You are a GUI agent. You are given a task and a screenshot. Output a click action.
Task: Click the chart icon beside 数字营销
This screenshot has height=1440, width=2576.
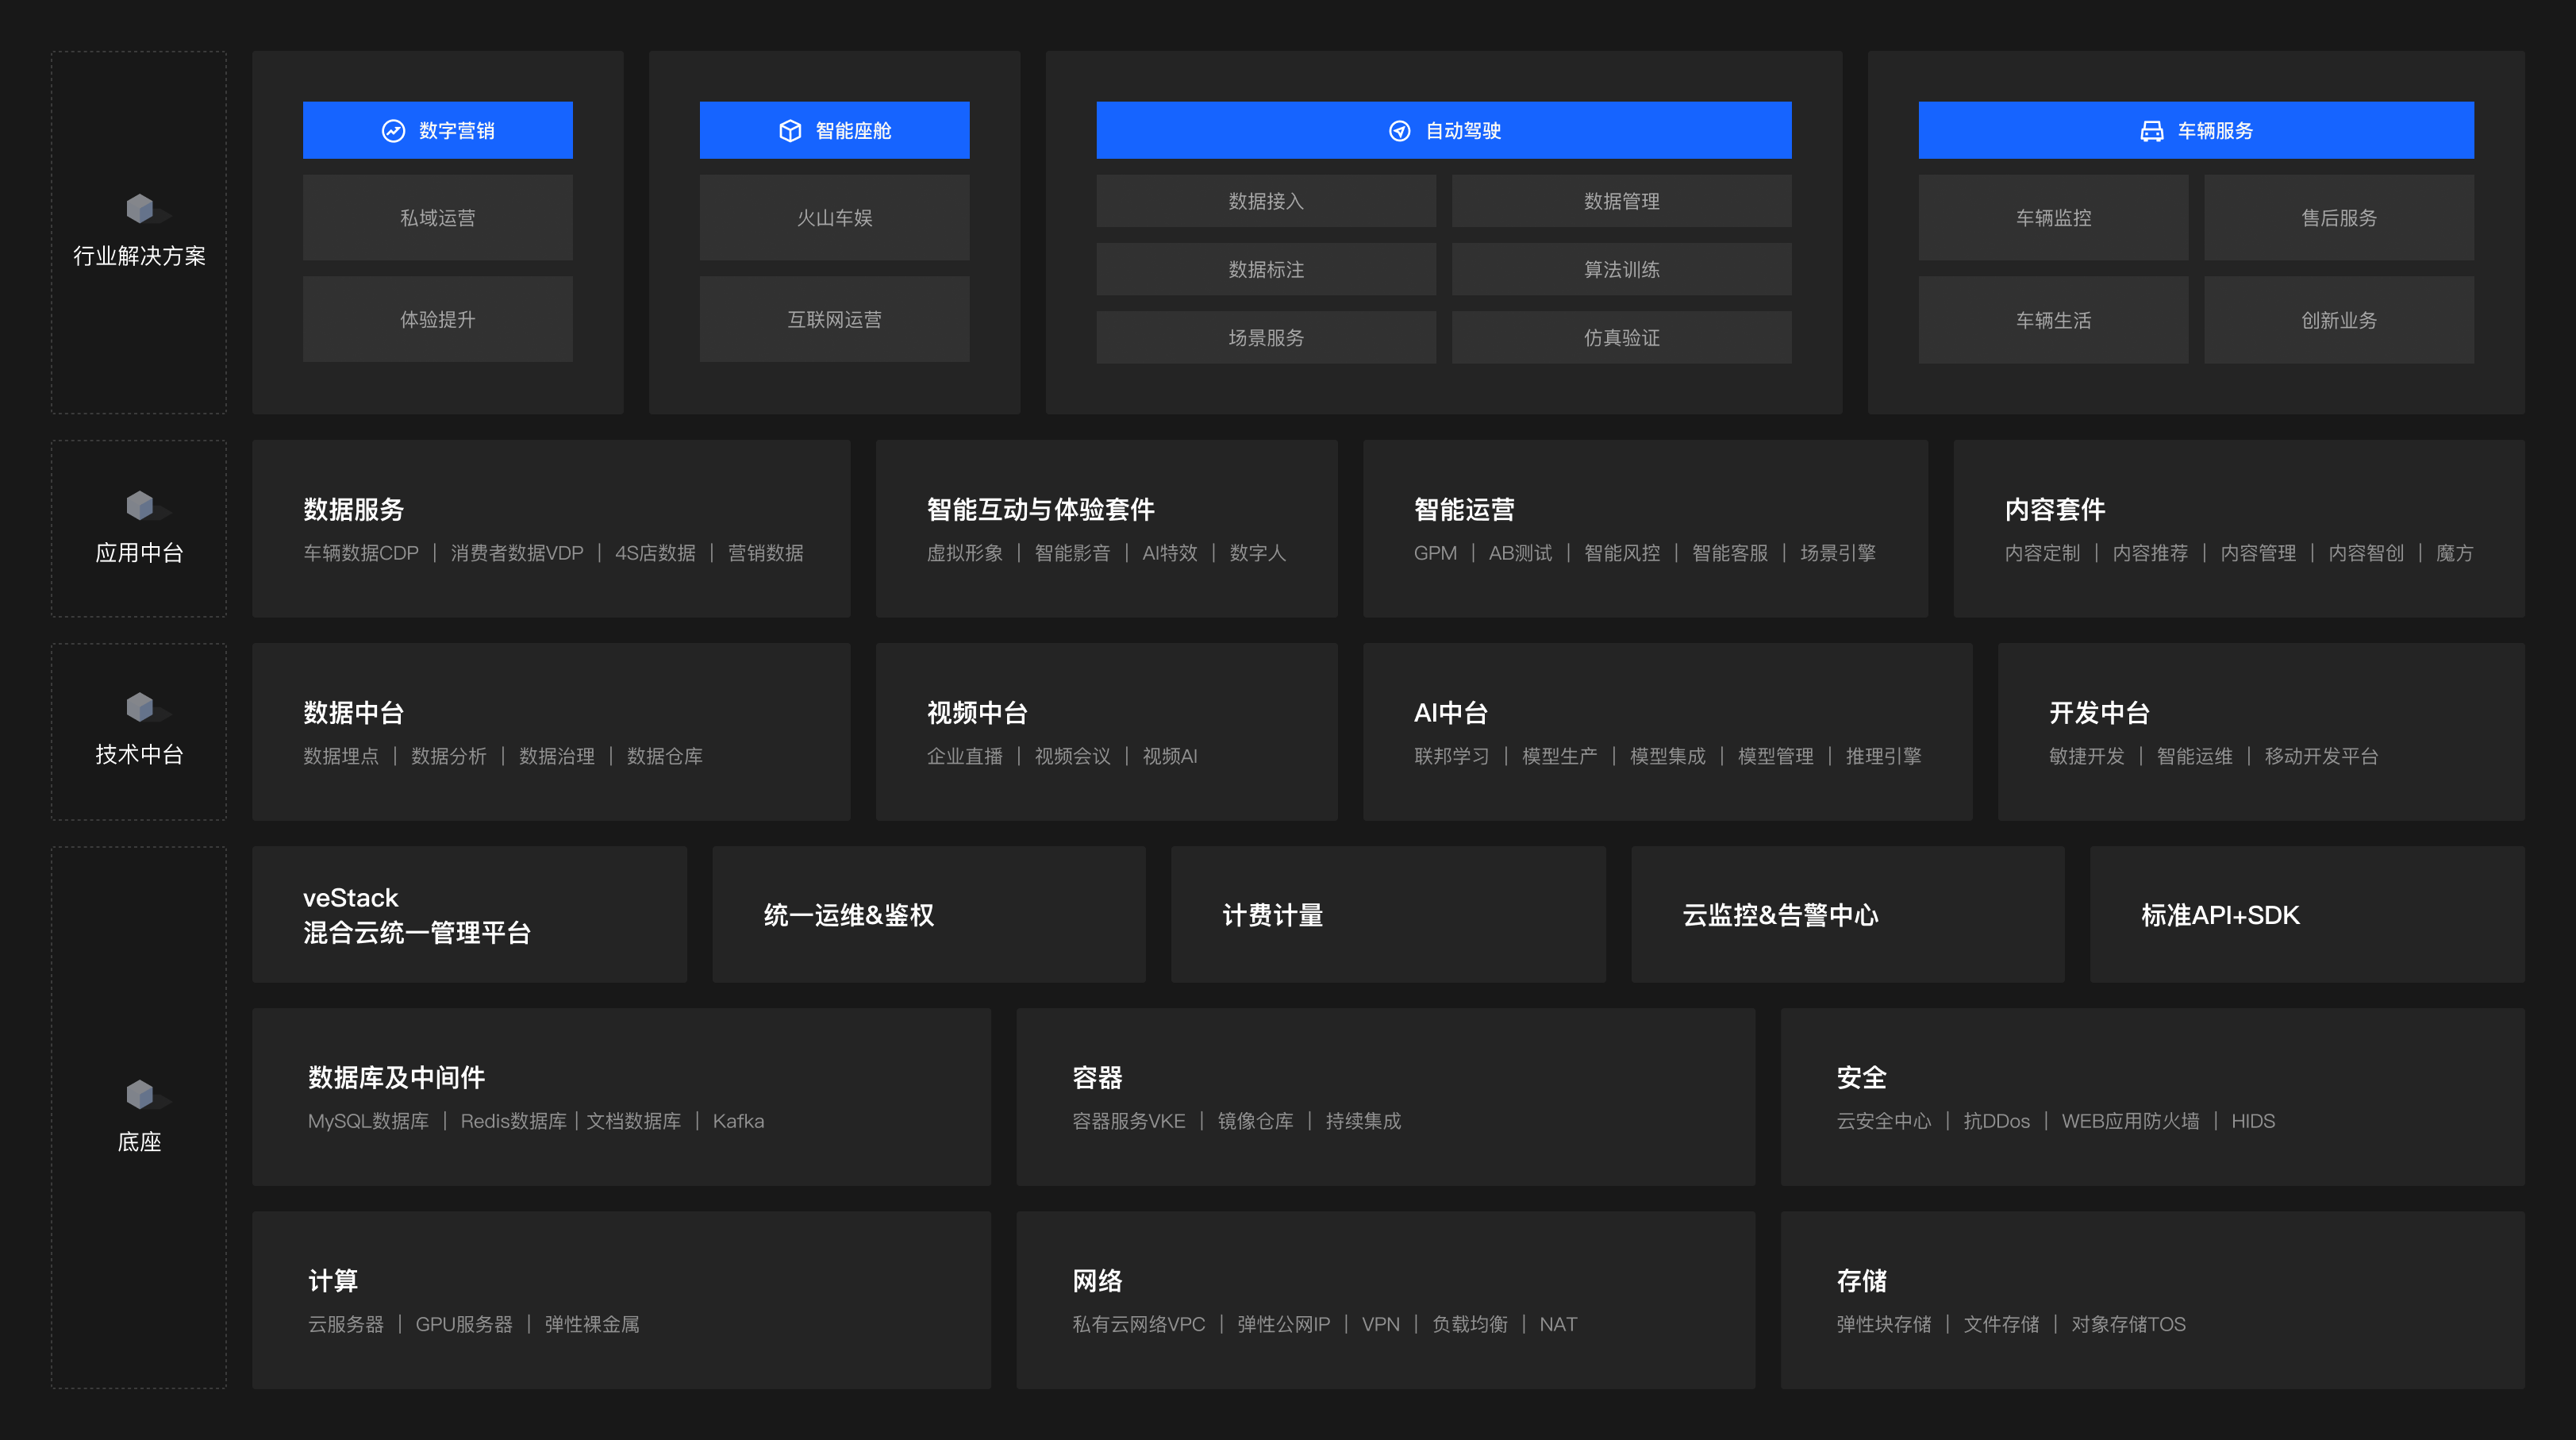(x=393, y=131)
